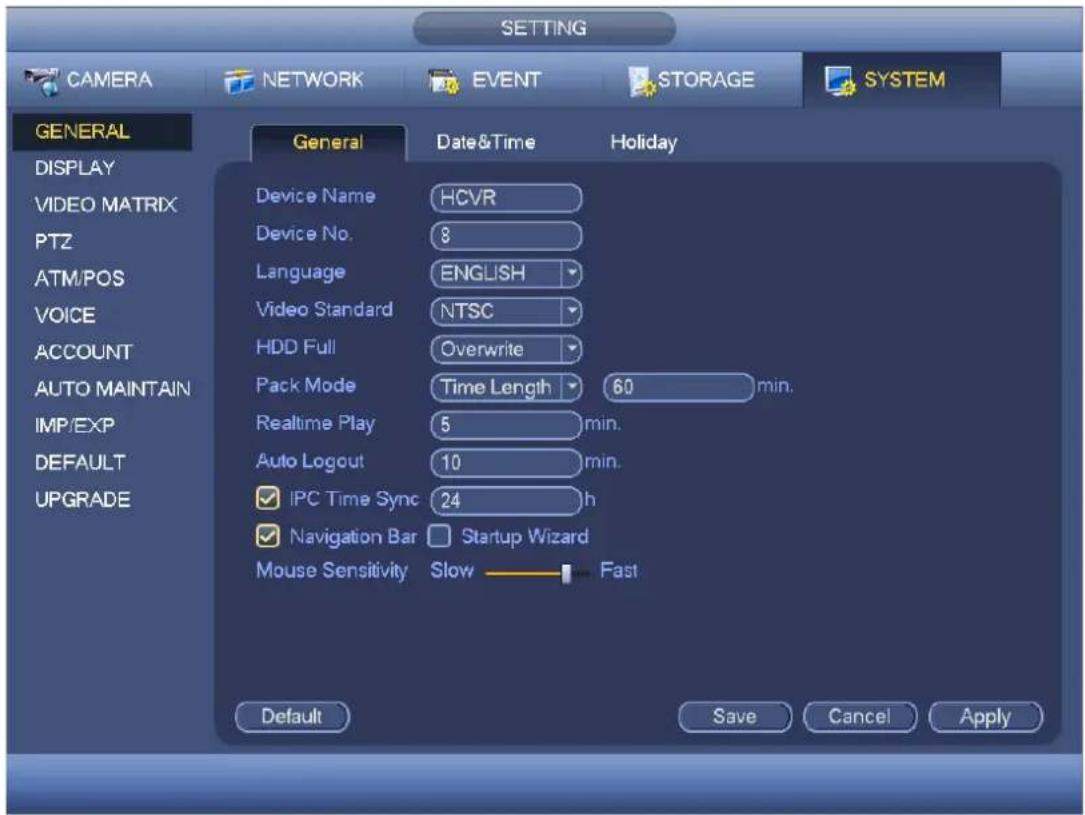Screen dimensions: 1085x815
Task: Click the Network icon in top bar
Action: point(239,81)
